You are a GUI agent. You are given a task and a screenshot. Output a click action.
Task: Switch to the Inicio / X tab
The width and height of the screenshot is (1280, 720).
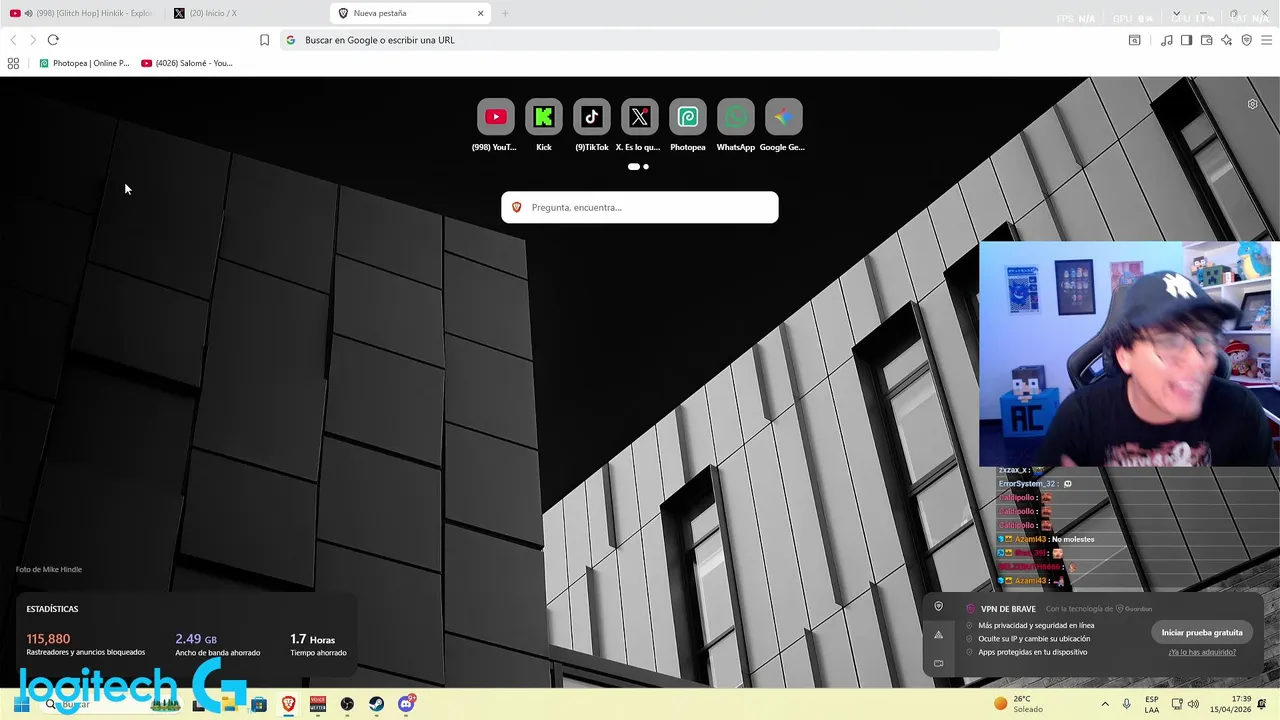(246, 13)
